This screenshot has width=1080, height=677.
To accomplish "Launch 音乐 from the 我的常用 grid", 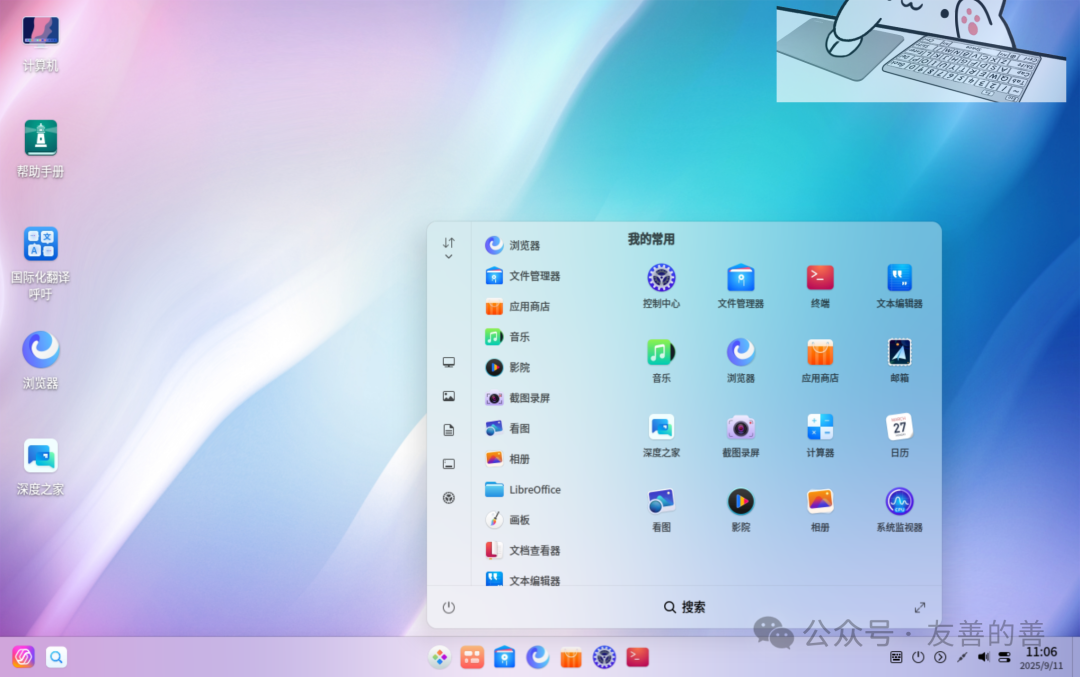I will click(x=661, y=361).
